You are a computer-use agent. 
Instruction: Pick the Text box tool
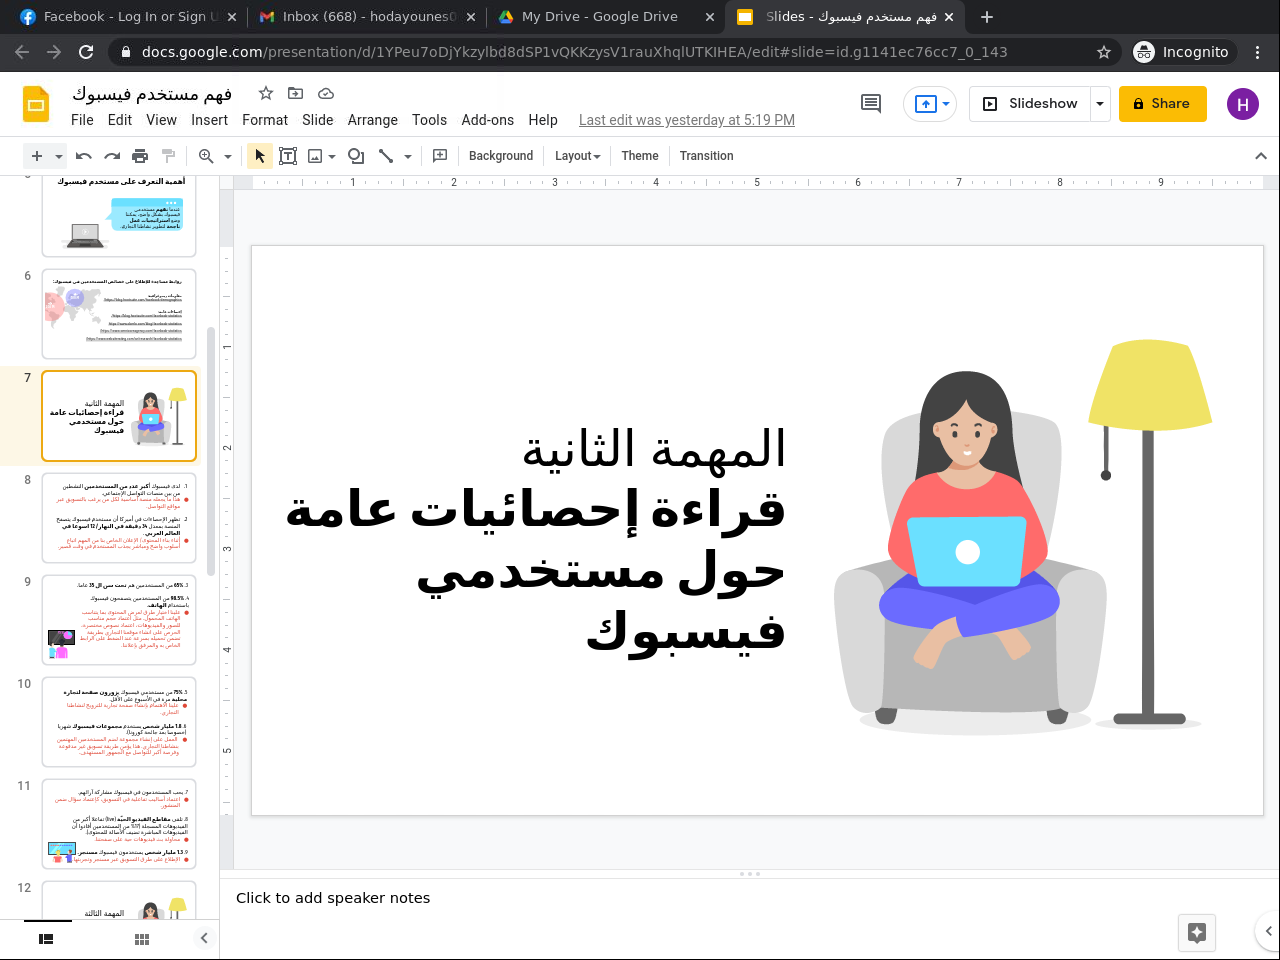[288, 156]
